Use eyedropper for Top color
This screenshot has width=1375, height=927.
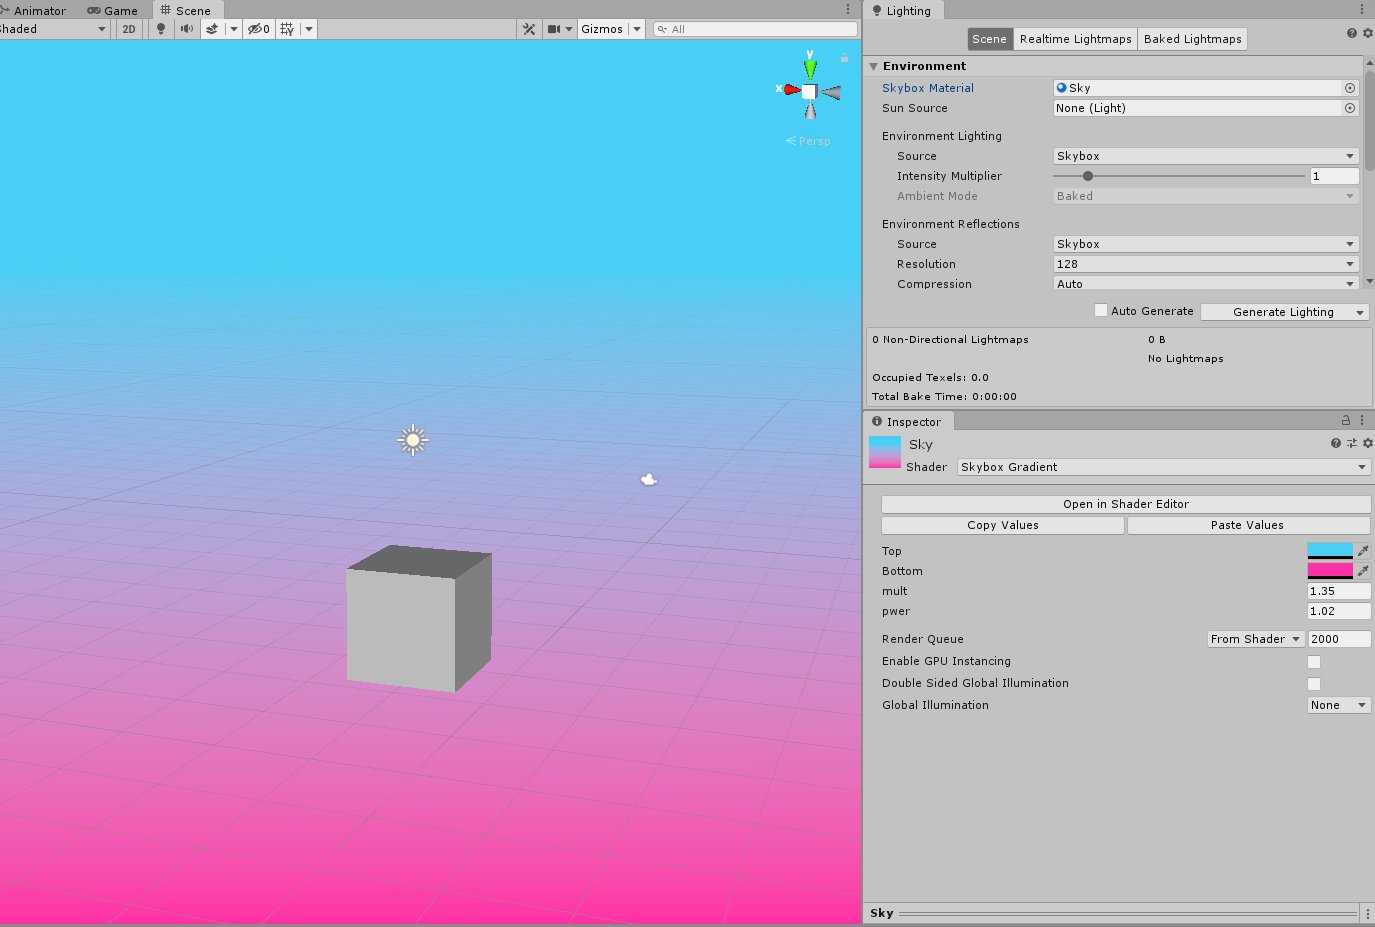[x=1363, y=551]
